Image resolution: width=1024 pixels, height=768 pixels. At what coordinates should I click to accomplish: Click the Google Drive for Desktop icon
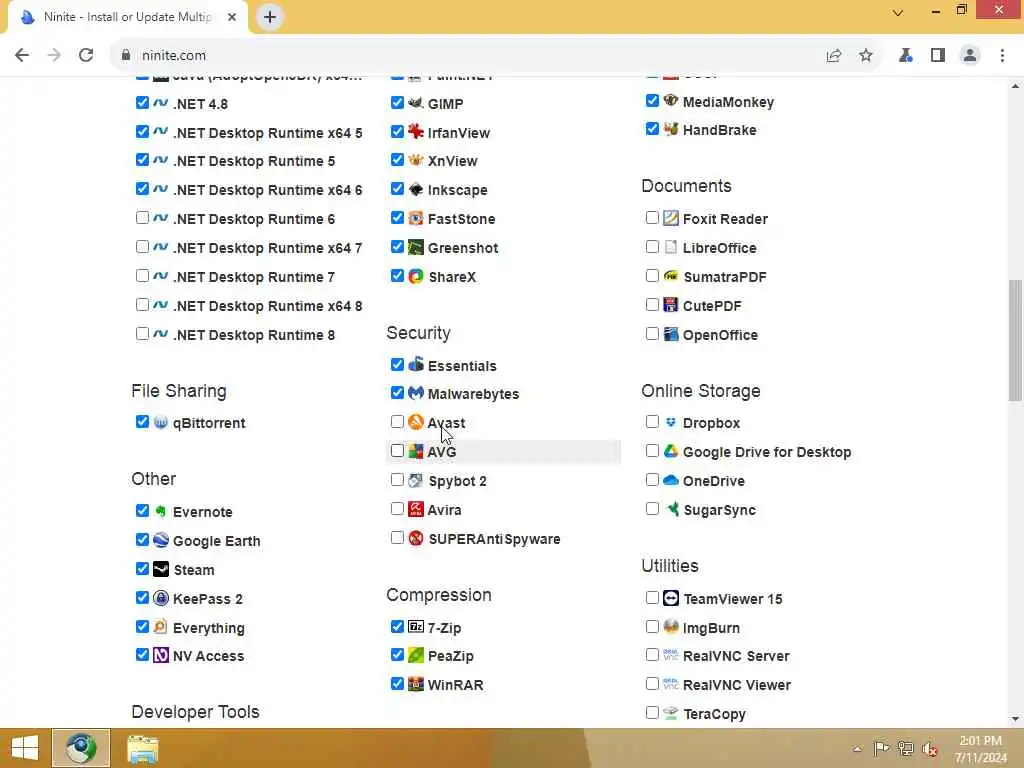[671, 451]
